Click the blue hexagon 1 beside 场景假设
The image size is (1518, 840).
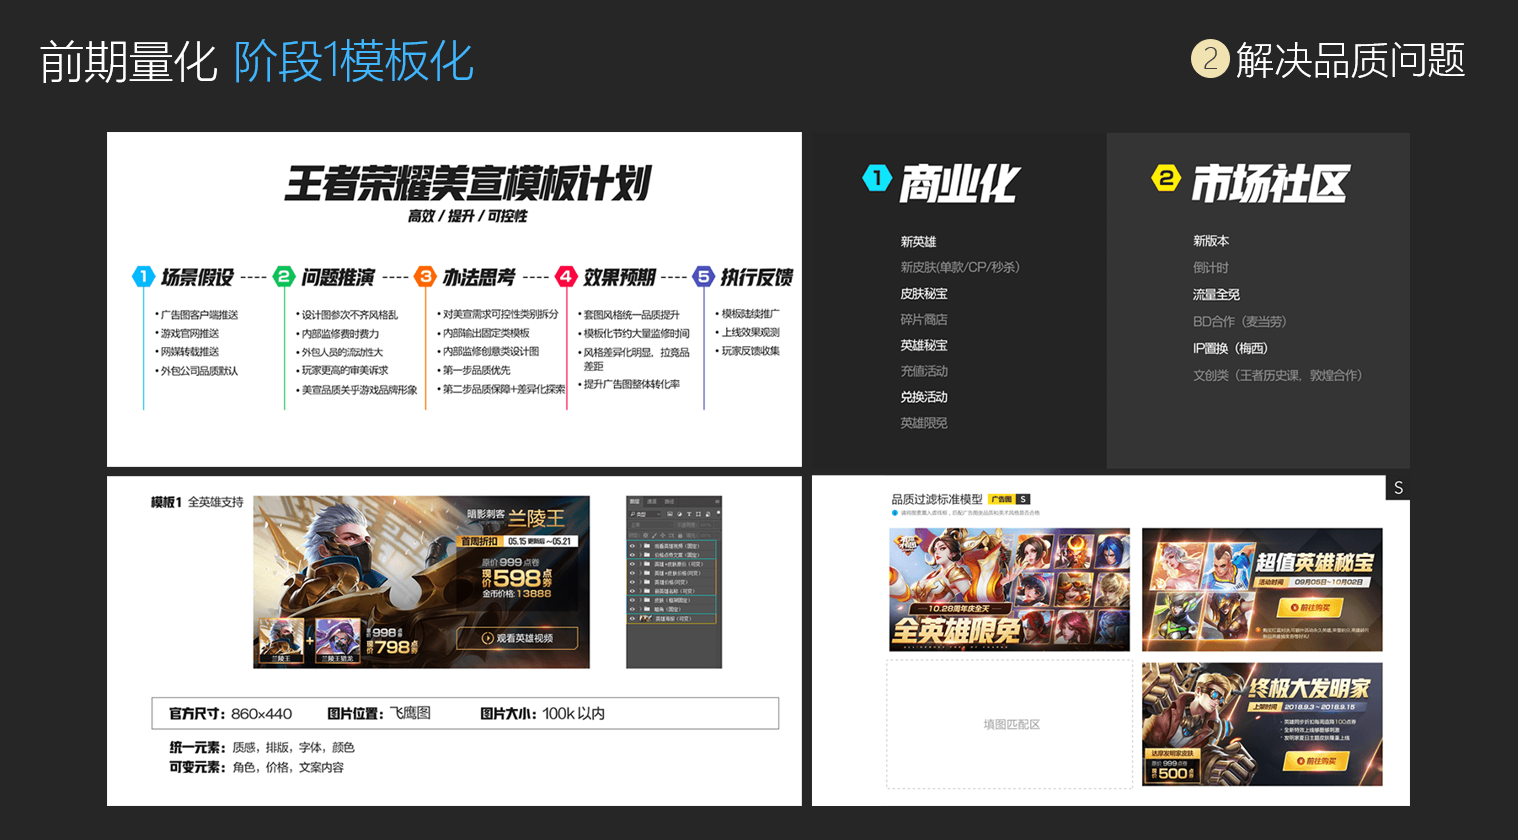(x=144, y=276)
